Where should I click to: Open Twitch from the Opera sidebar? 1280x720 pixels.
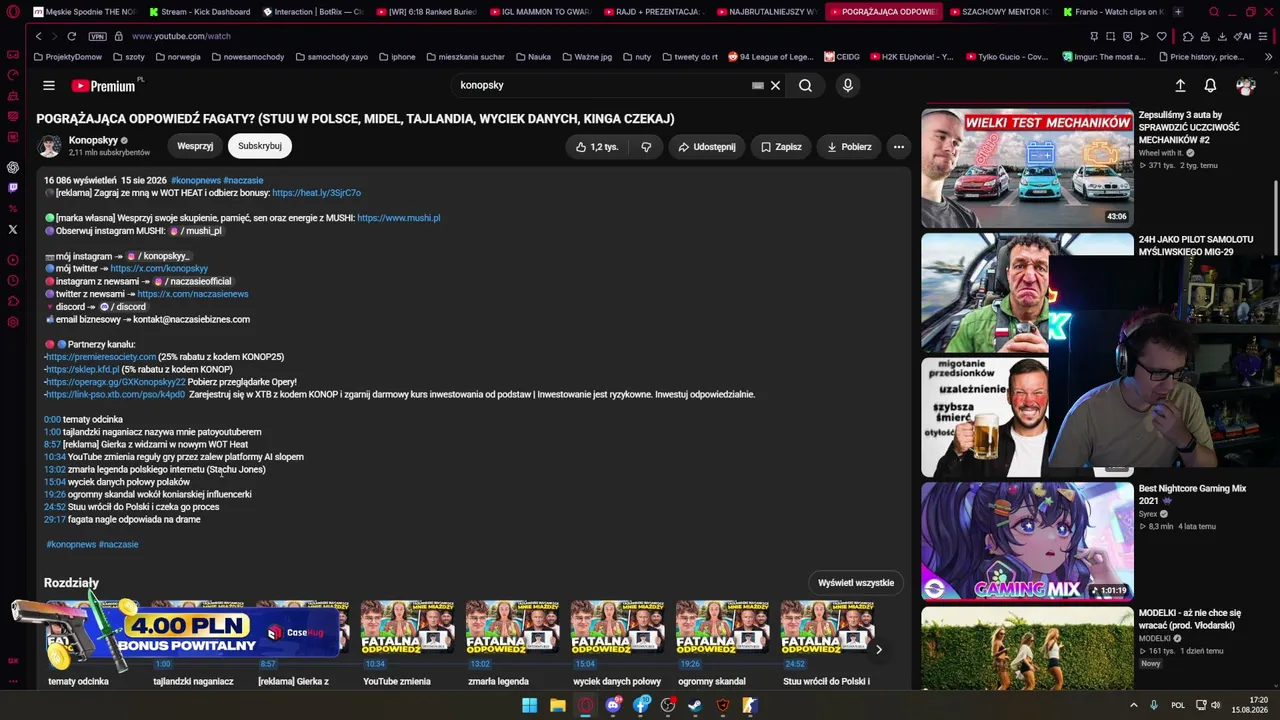pyautogui.click(x=12, y=187)
